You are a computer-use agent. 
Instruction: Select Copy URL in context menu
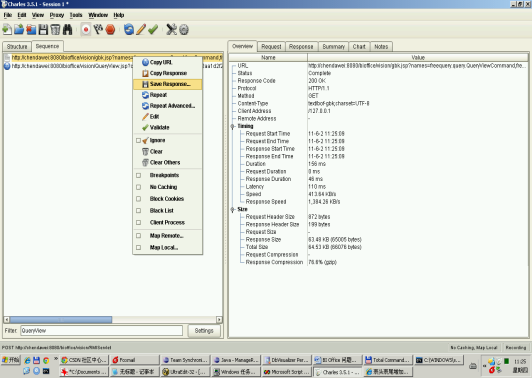[x=168, y=62]
